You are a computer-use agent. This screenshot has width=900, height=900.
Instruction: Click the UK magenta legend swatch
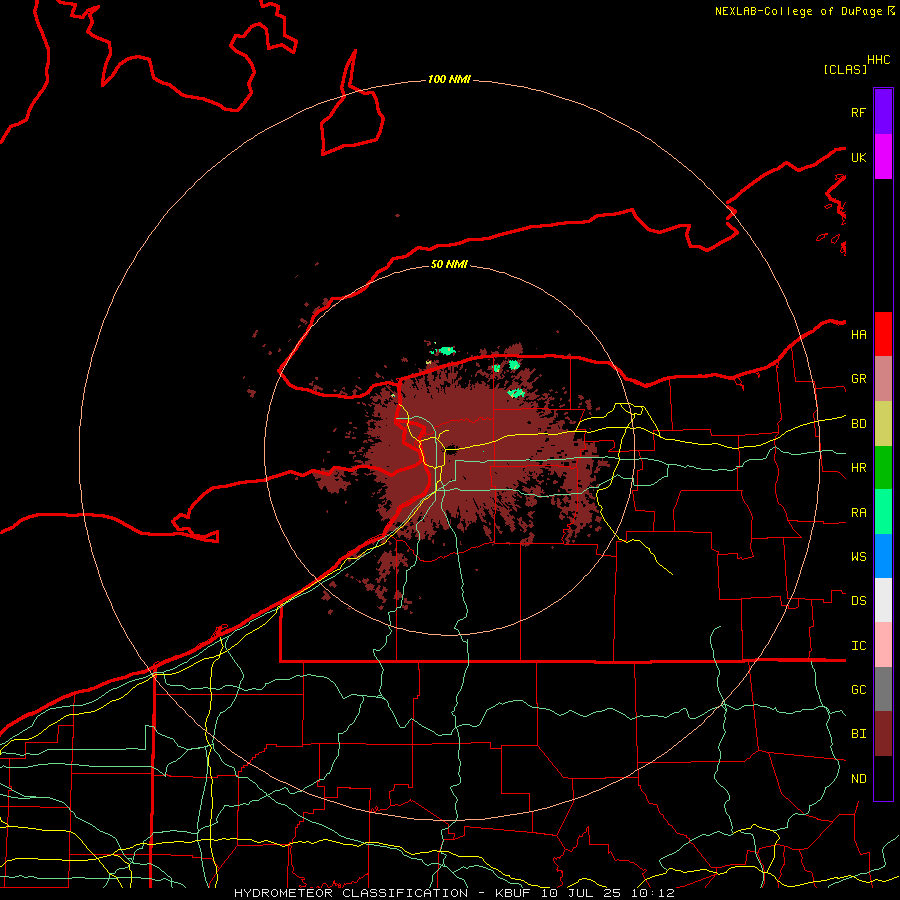click(883, 157)
